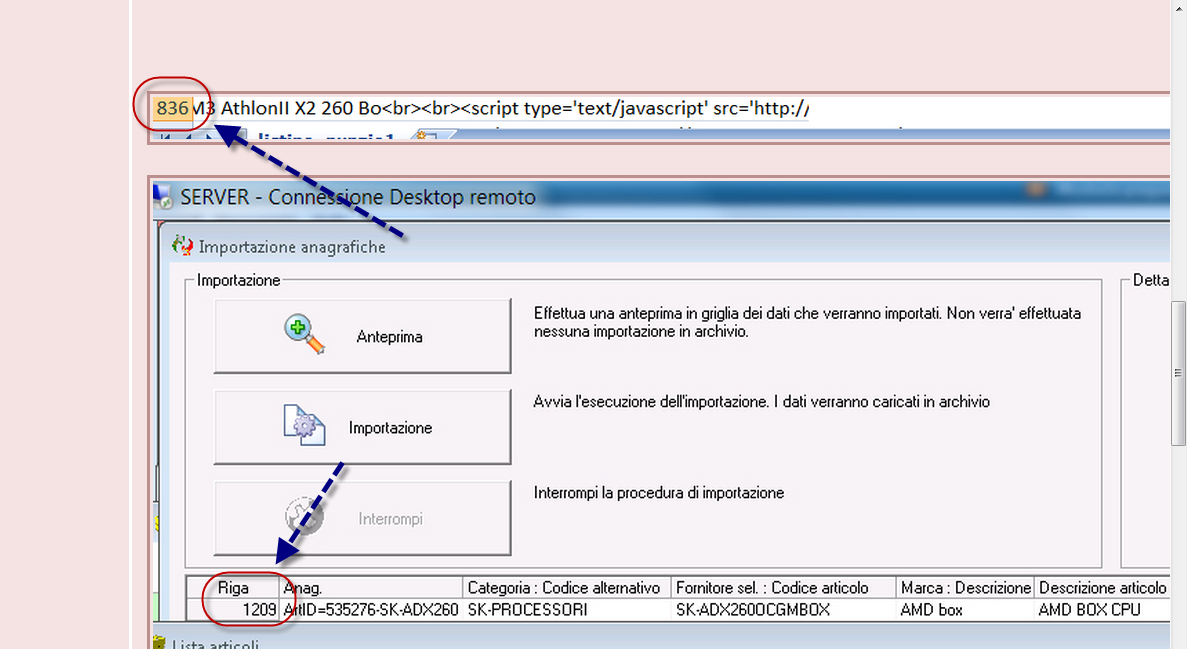Start import with the Importazione button

(x=362, y=427)
